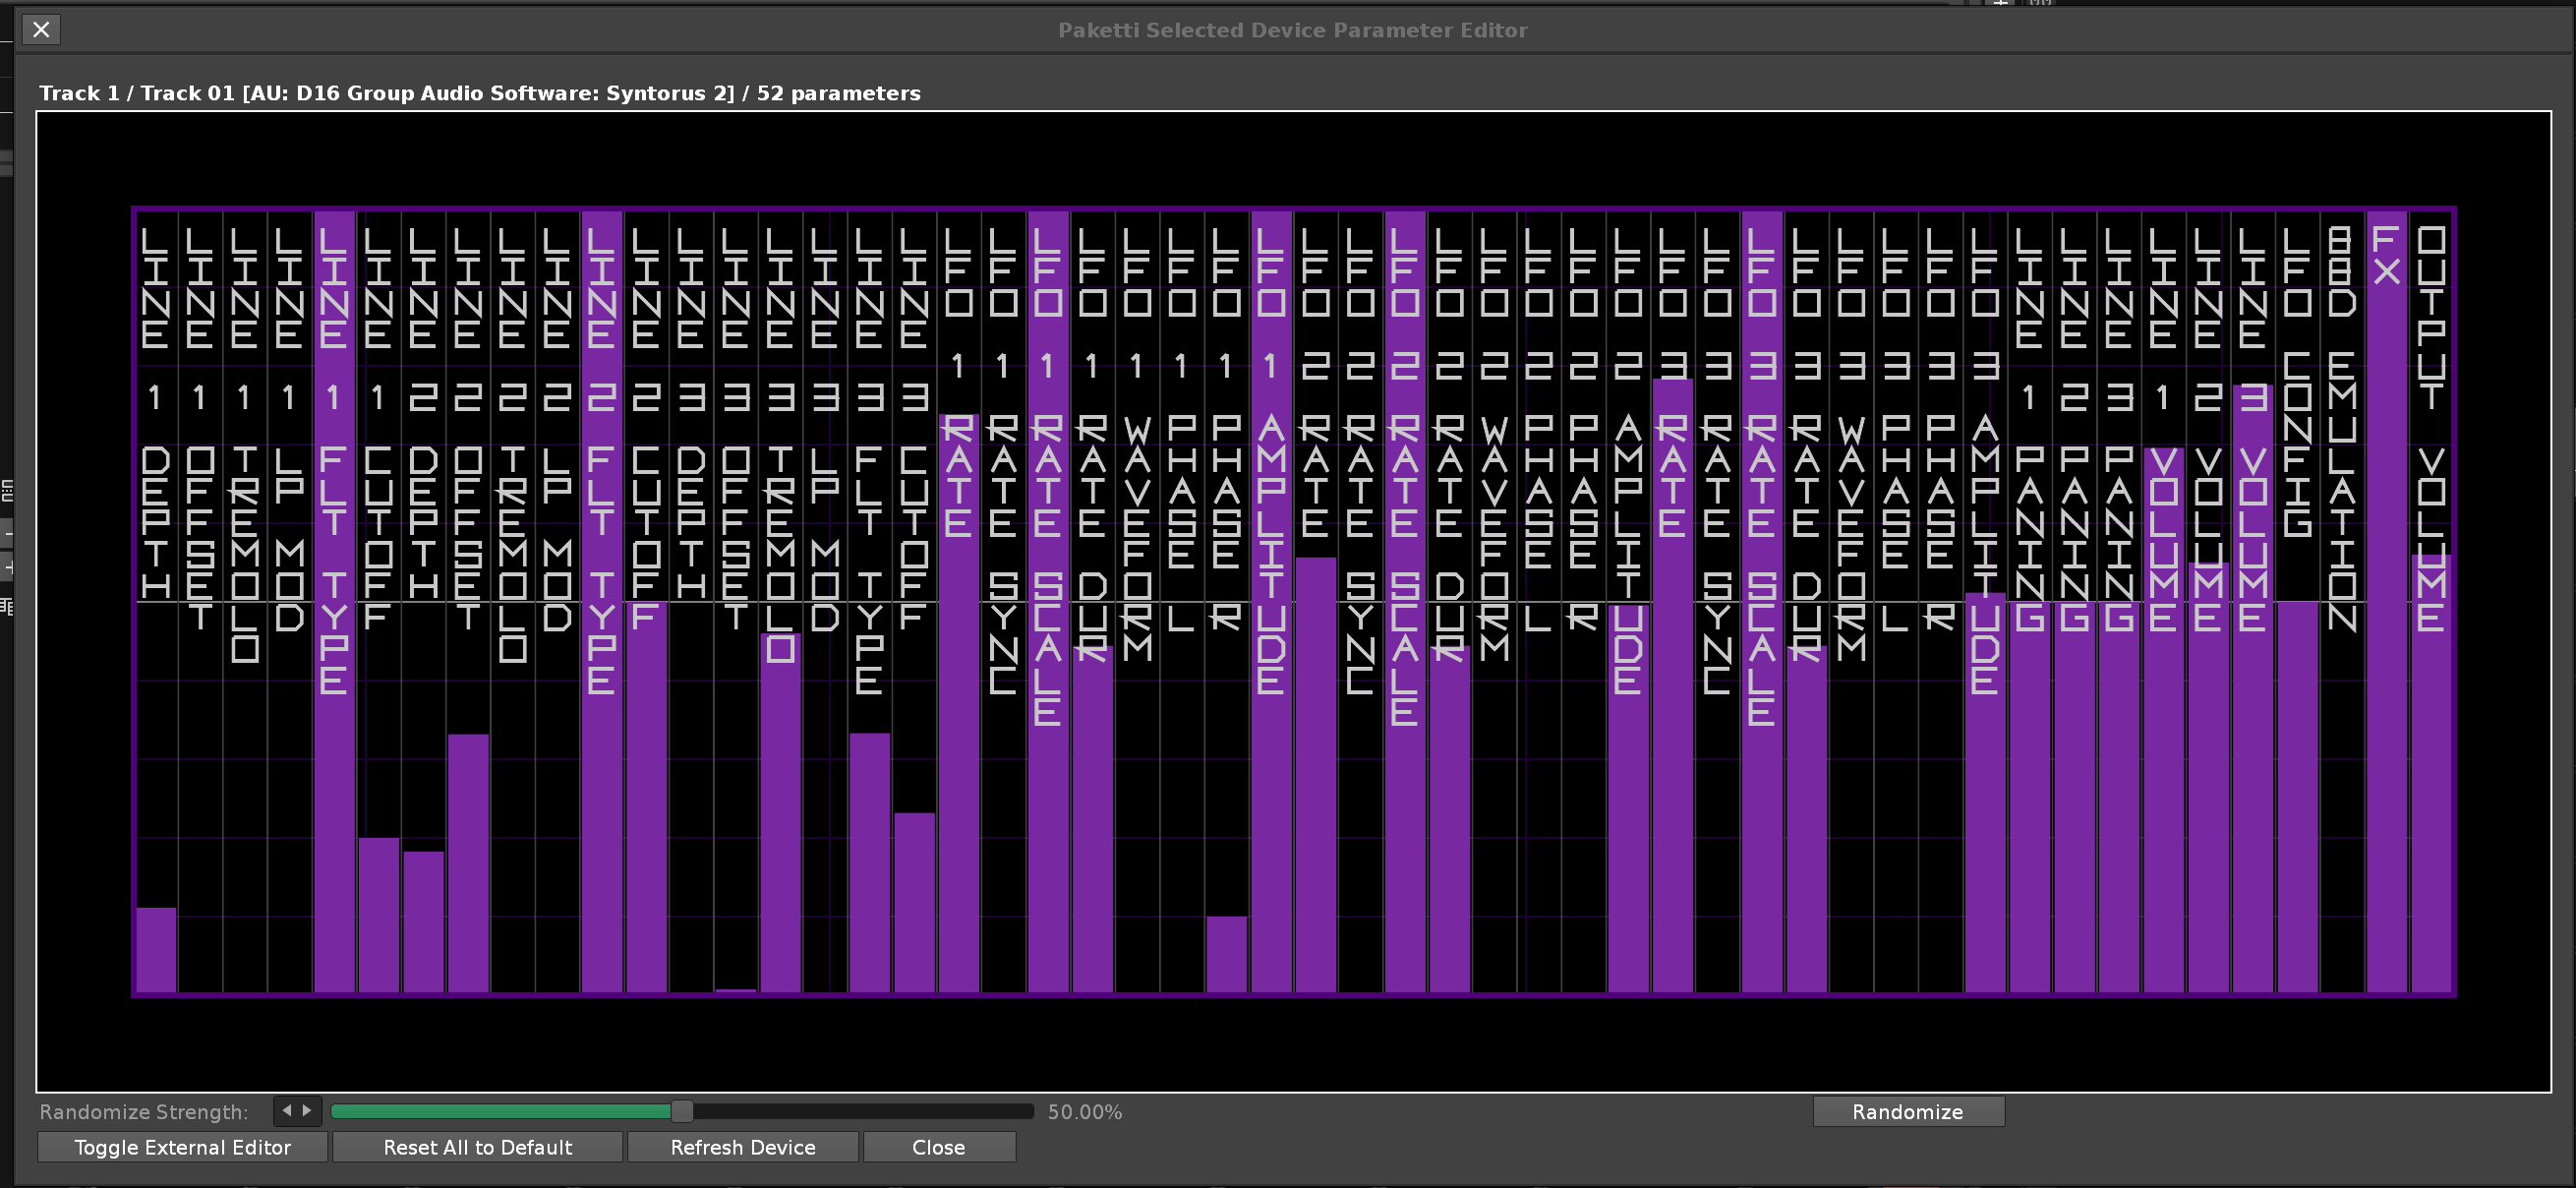
Task: Click Toggle External Editor
Action: coord(182,1147)
